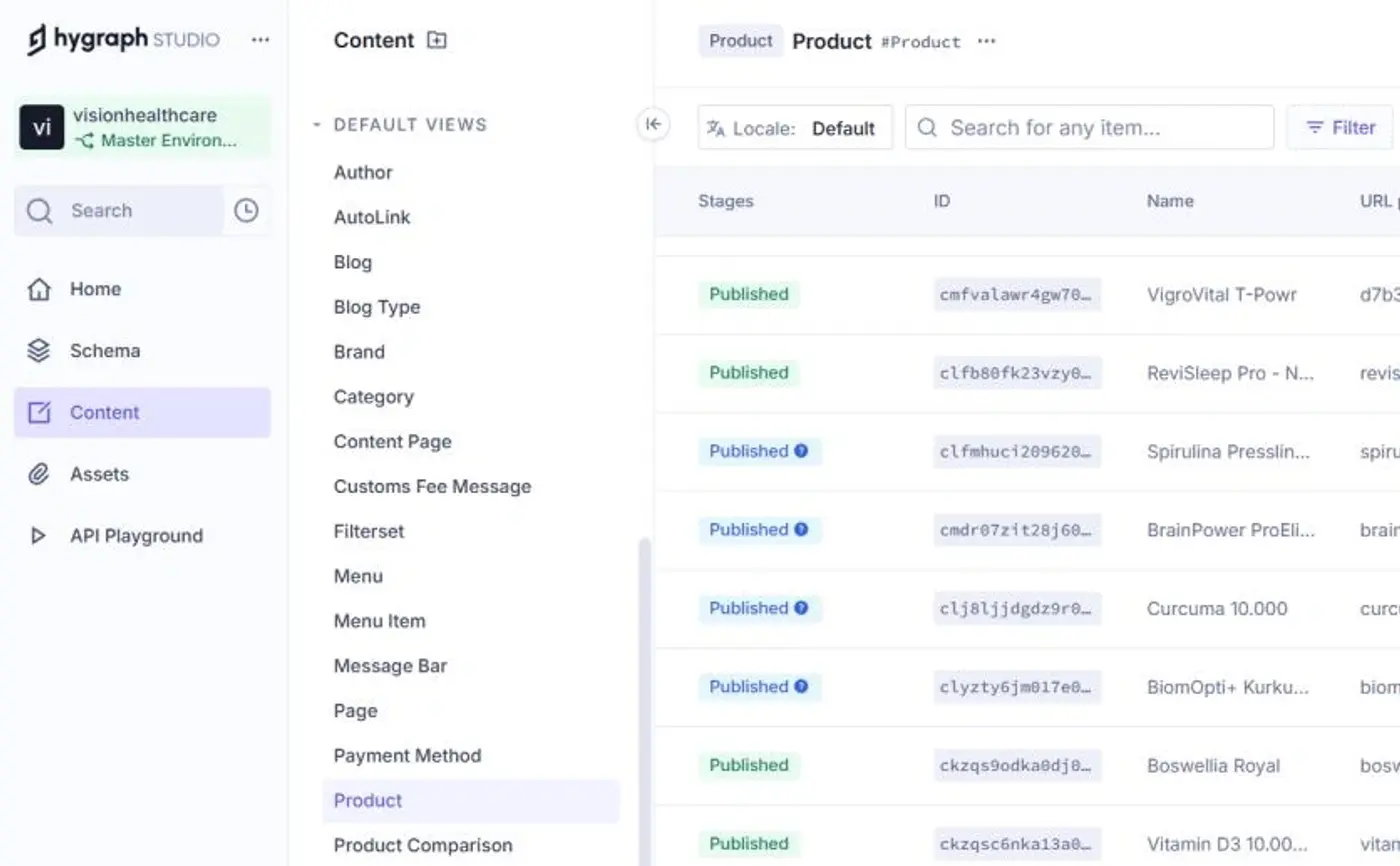The height and width of the screenshot is (866, 1400).
Task: Click the global Search box in sidebar
Action: click(x=118, y=211)
